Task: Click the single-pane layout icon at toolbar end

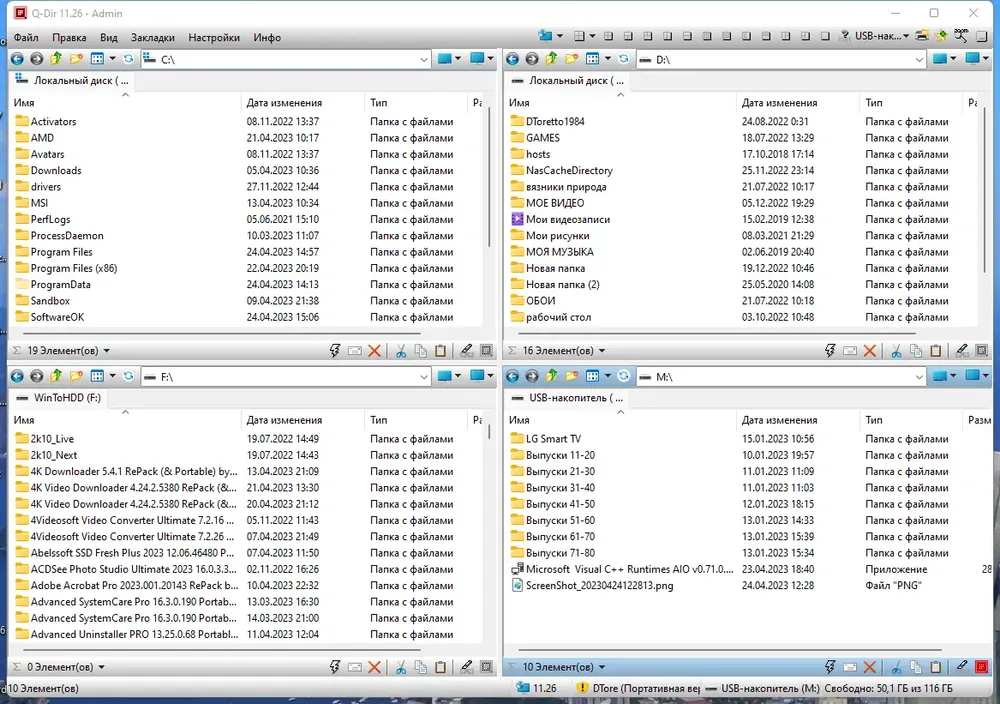Action: pyautogui.click(x=983, y=36)
